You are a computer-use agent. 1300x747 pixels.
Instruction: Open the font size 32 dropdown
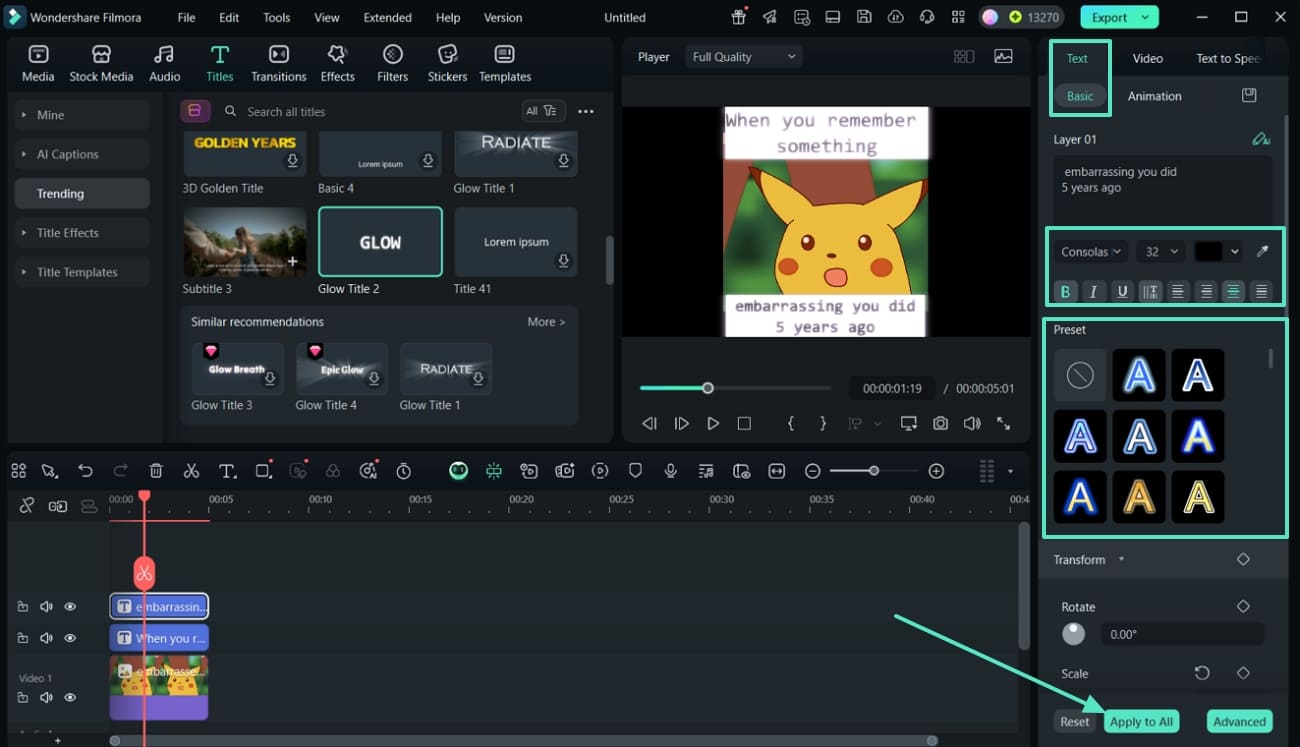click(x=1162, y=252)
